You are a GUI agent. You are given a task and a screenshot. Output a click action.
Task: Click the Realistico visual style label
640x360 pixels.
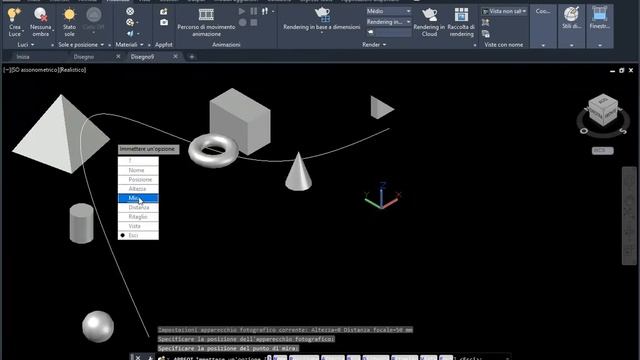click(73, 70)
